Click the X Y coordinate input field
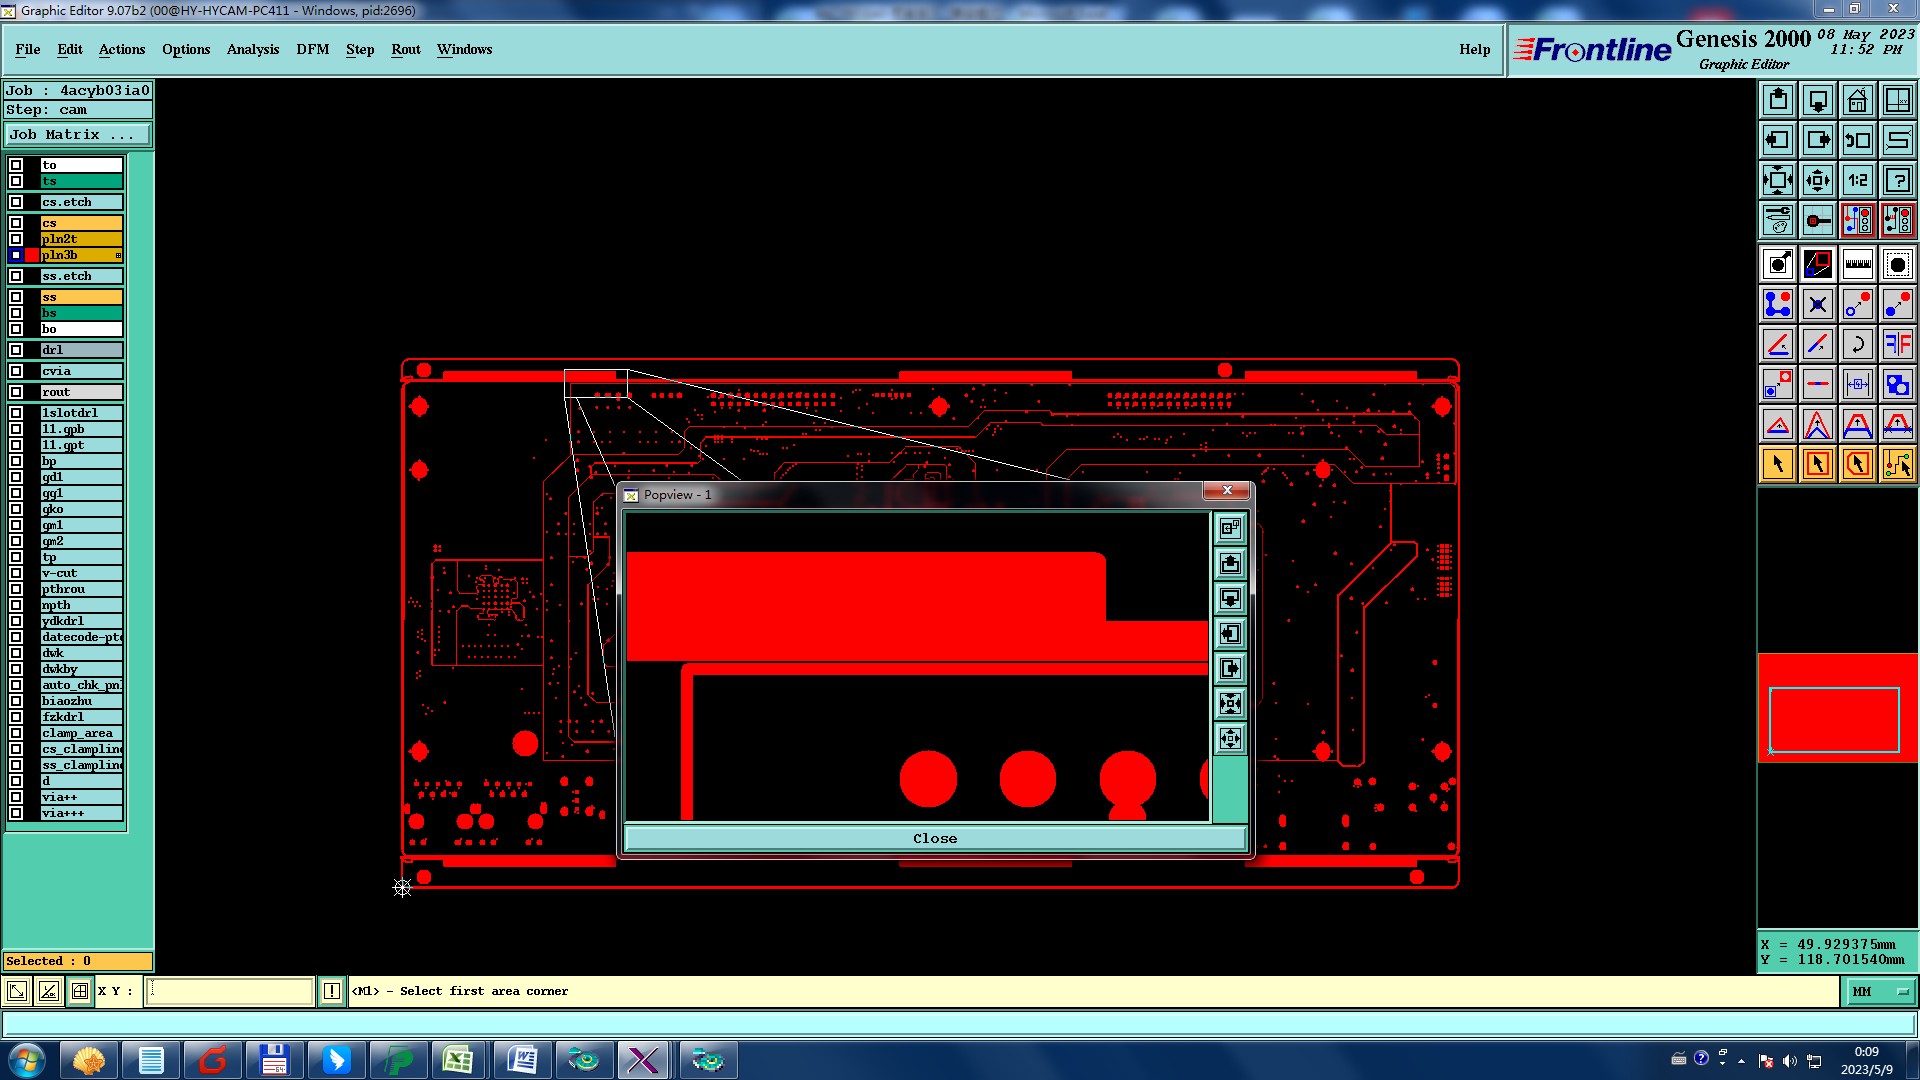Screen dimensions: 1920x1080 (x=230, y=991)
